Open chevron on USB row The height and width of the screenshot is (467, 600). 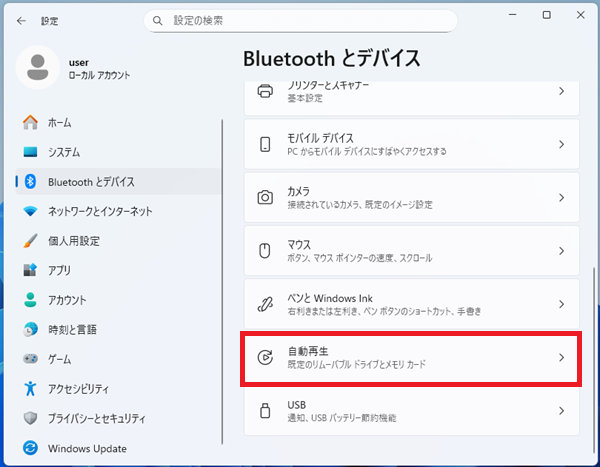[561, 411]
